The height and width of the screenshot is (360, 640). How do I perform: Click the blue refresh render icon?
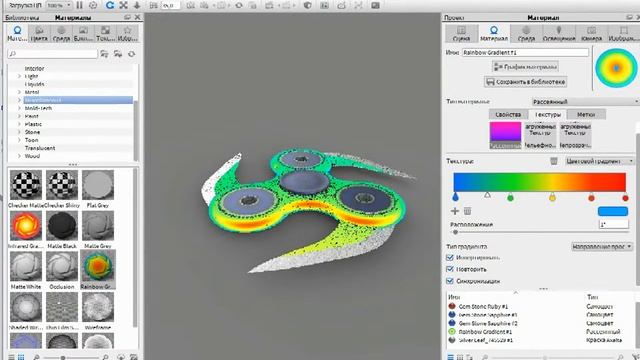(x=109, y=5)
